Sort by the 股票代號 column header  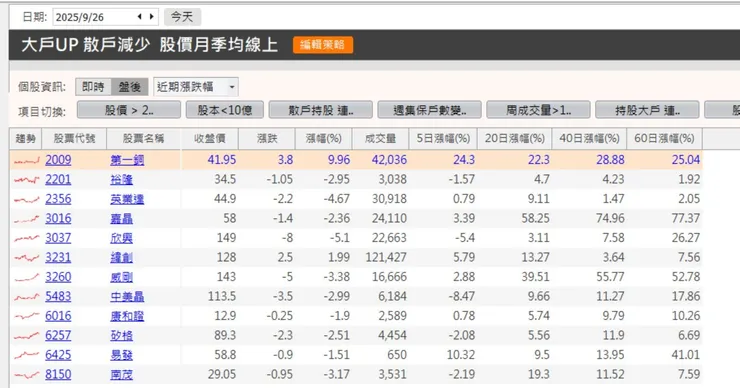pyautogui.click(x=74, y=139)
